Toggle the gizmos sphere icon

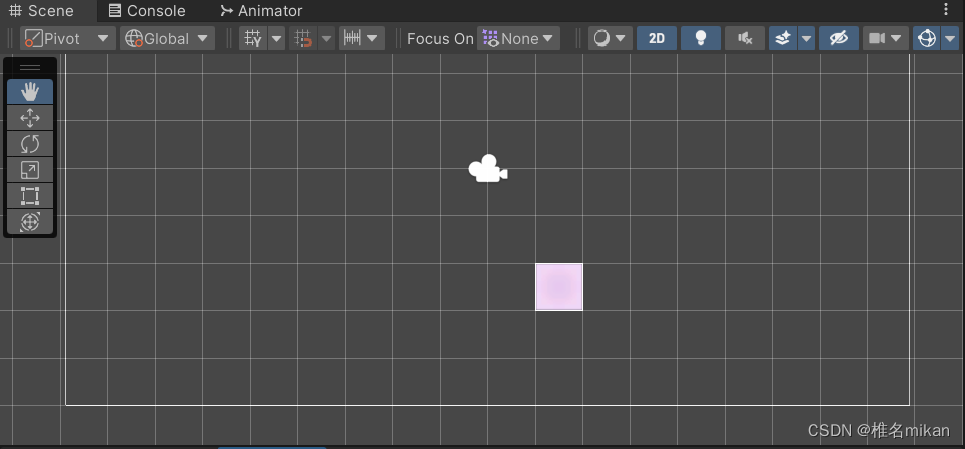tap(926, 38)
